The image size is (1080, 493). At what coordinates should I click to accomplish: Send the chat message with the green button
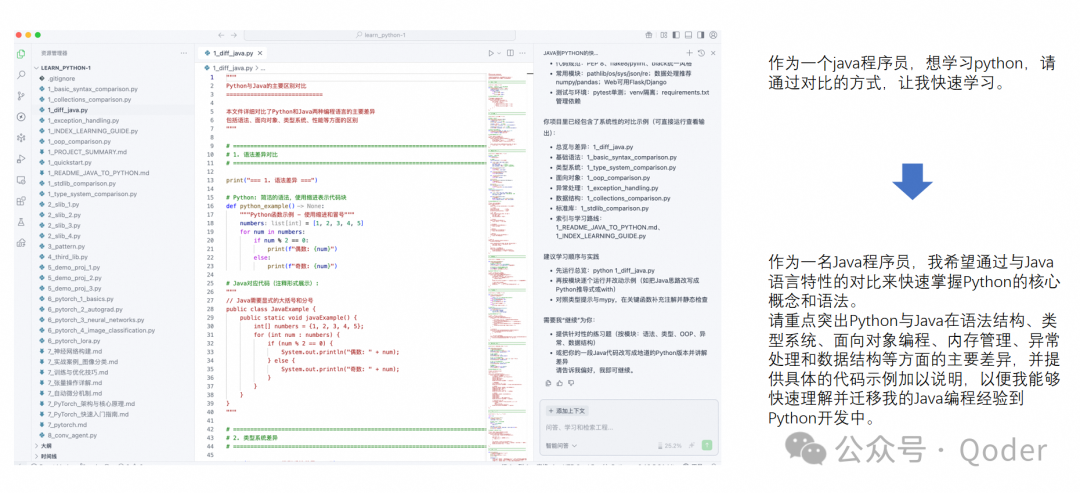click(x=707, y=445)
